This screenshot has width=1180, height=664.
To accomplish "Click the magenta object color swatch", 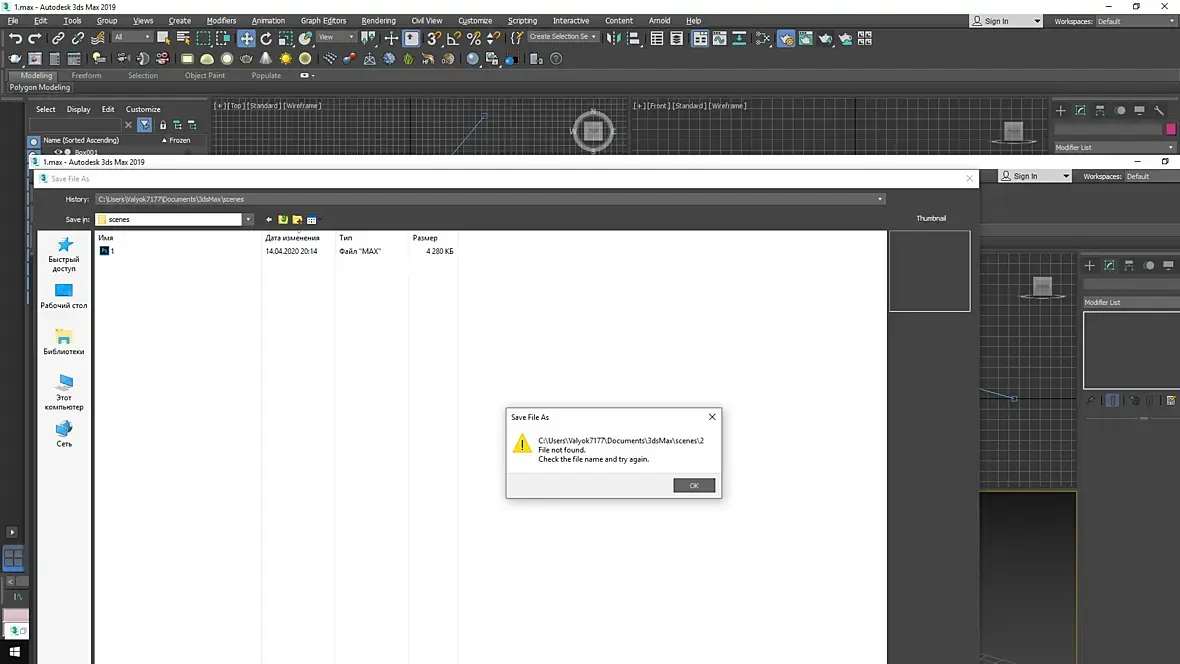I will tap(1171, 129).
